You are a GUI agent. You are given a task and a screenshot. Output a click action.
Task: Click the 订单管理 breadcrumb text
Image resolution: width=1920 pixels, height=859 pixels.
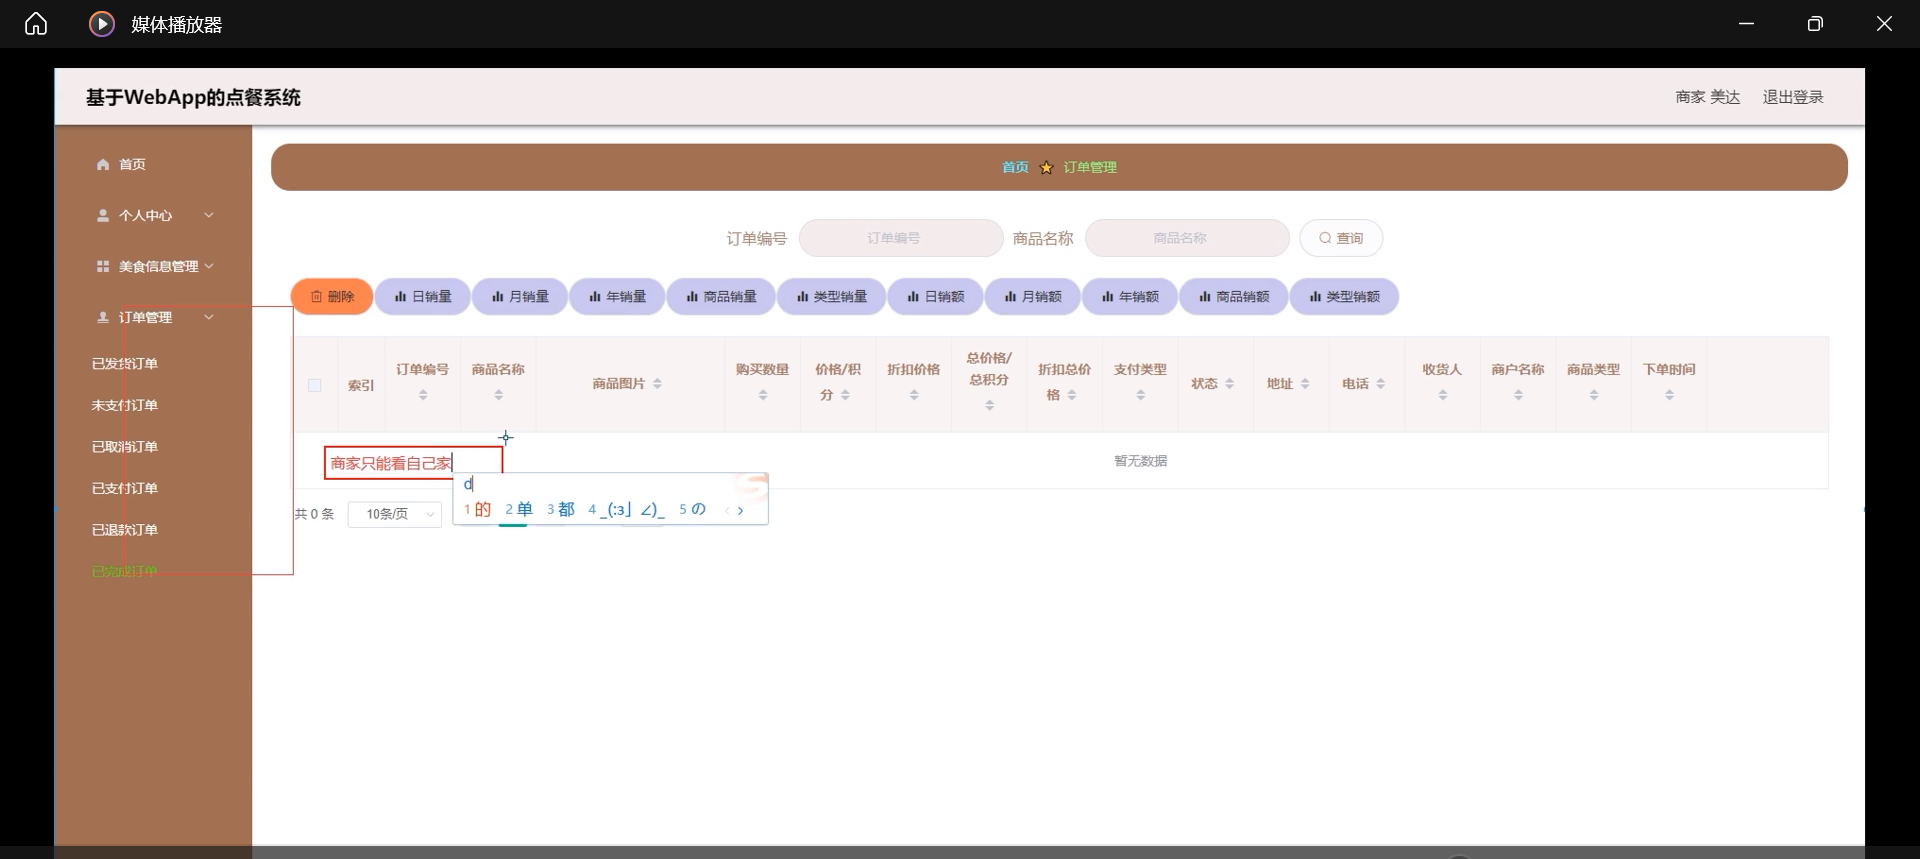1090,167
